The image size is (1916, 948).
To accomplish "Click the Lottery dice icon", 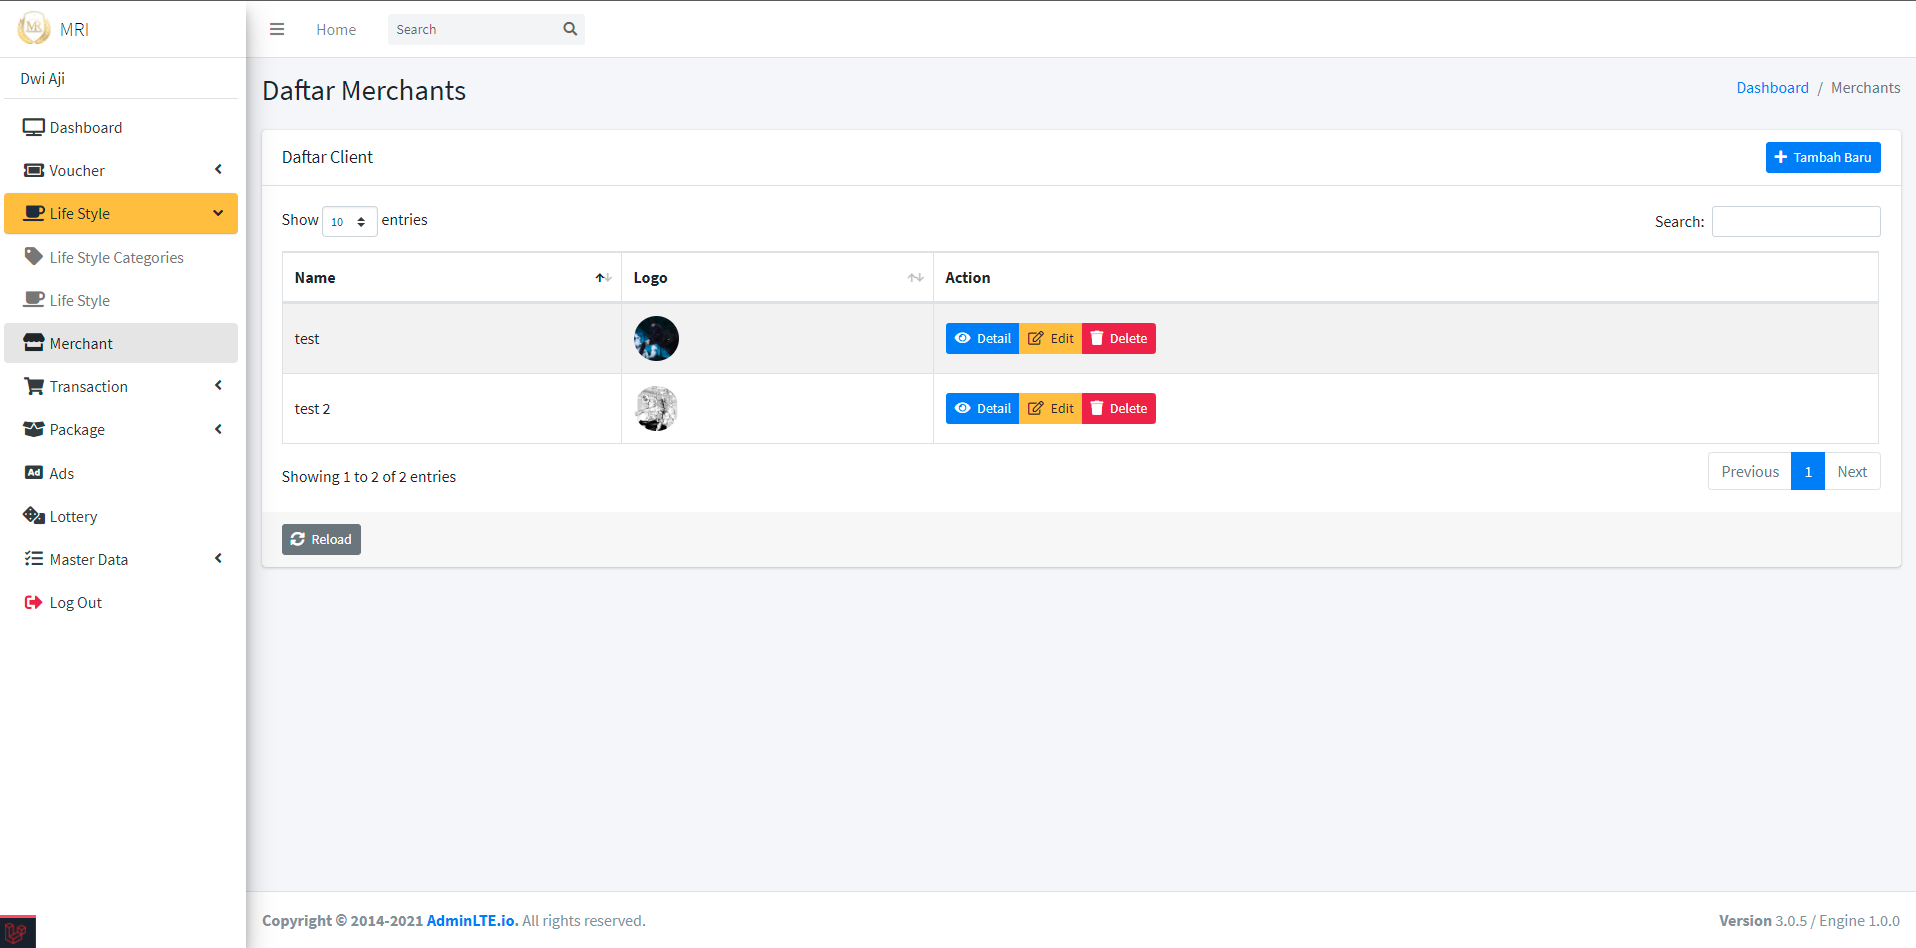I will (34, 516).
